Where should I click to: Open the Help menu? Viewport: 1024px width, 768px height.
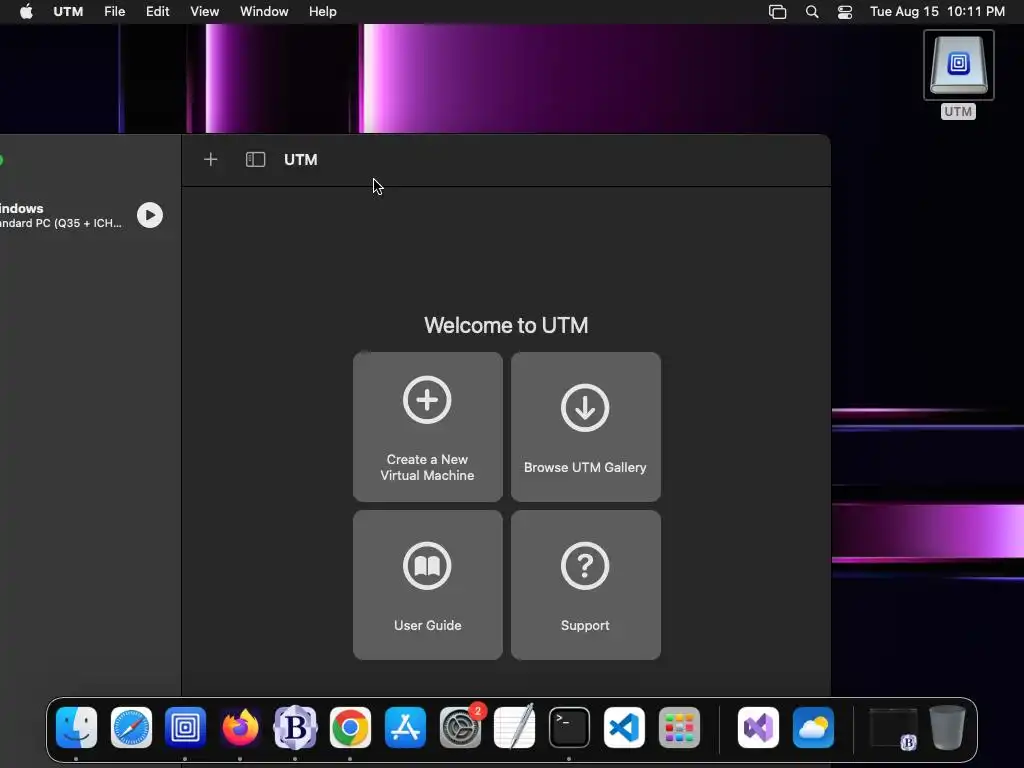[x=323, y=12]
